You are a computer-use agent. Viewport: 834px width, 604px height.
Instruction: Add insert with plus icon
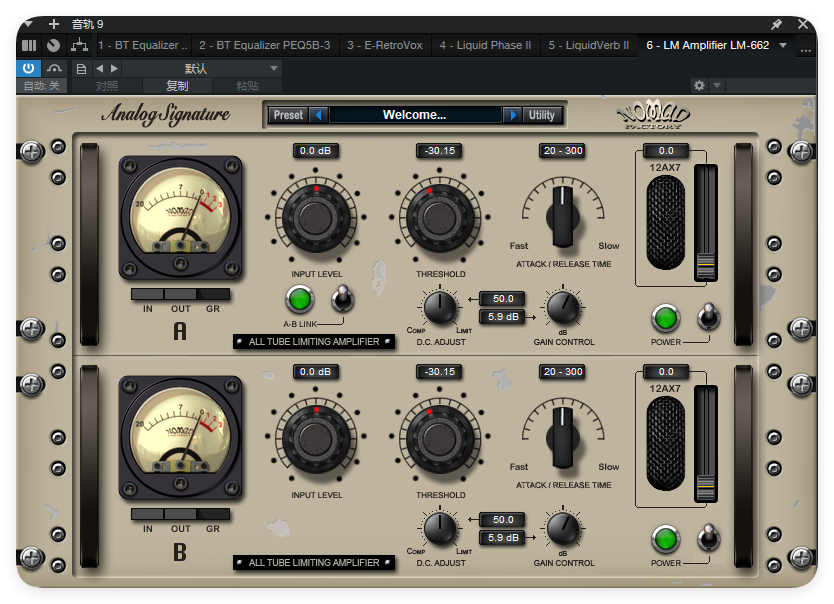(54, 24)
